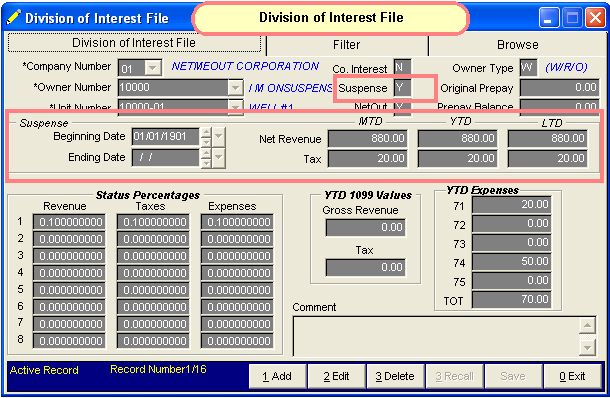Click Revenue status percentage row 1
610x398 pixels.
click(69, 222)
